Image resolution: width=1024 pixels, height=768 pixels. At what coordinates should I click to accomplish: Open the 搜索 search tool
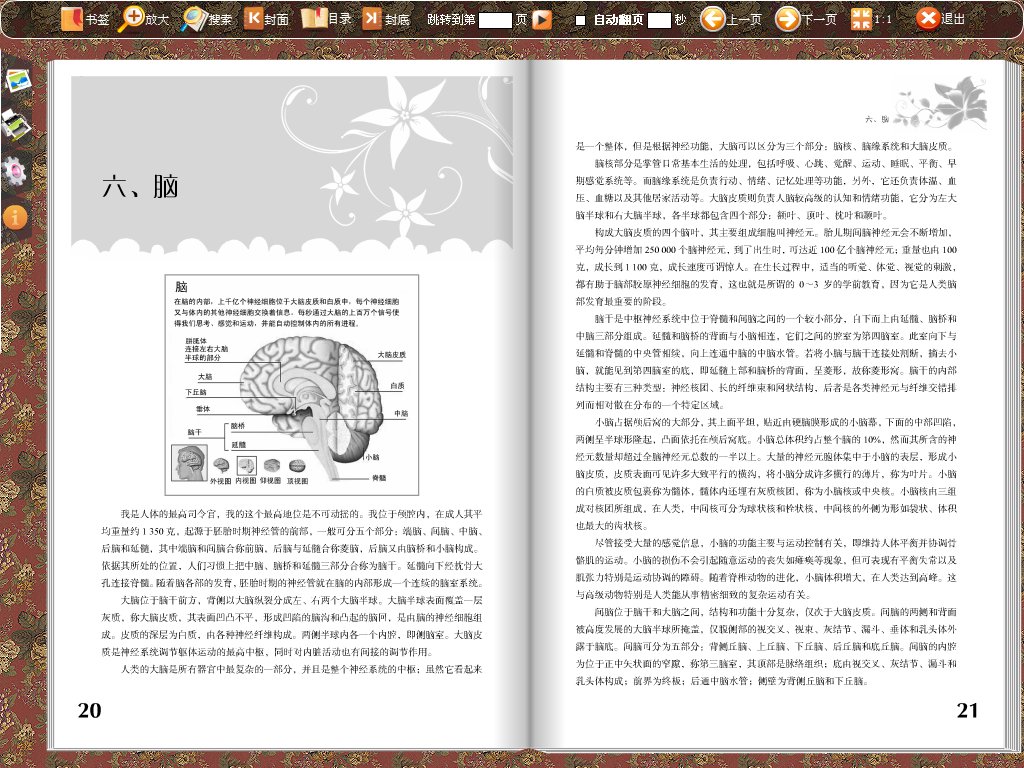coord(206,19)
